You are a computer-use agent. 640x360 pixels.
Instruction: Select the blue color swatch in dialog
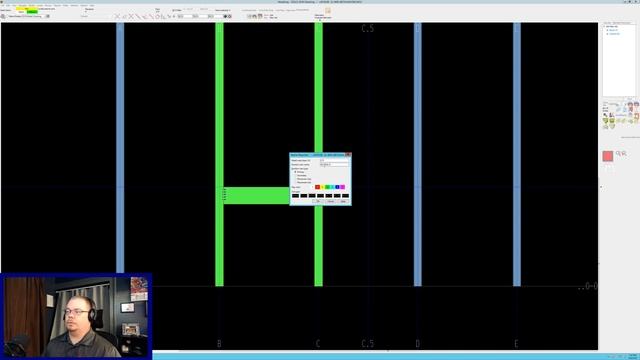(x=337, y=187)
